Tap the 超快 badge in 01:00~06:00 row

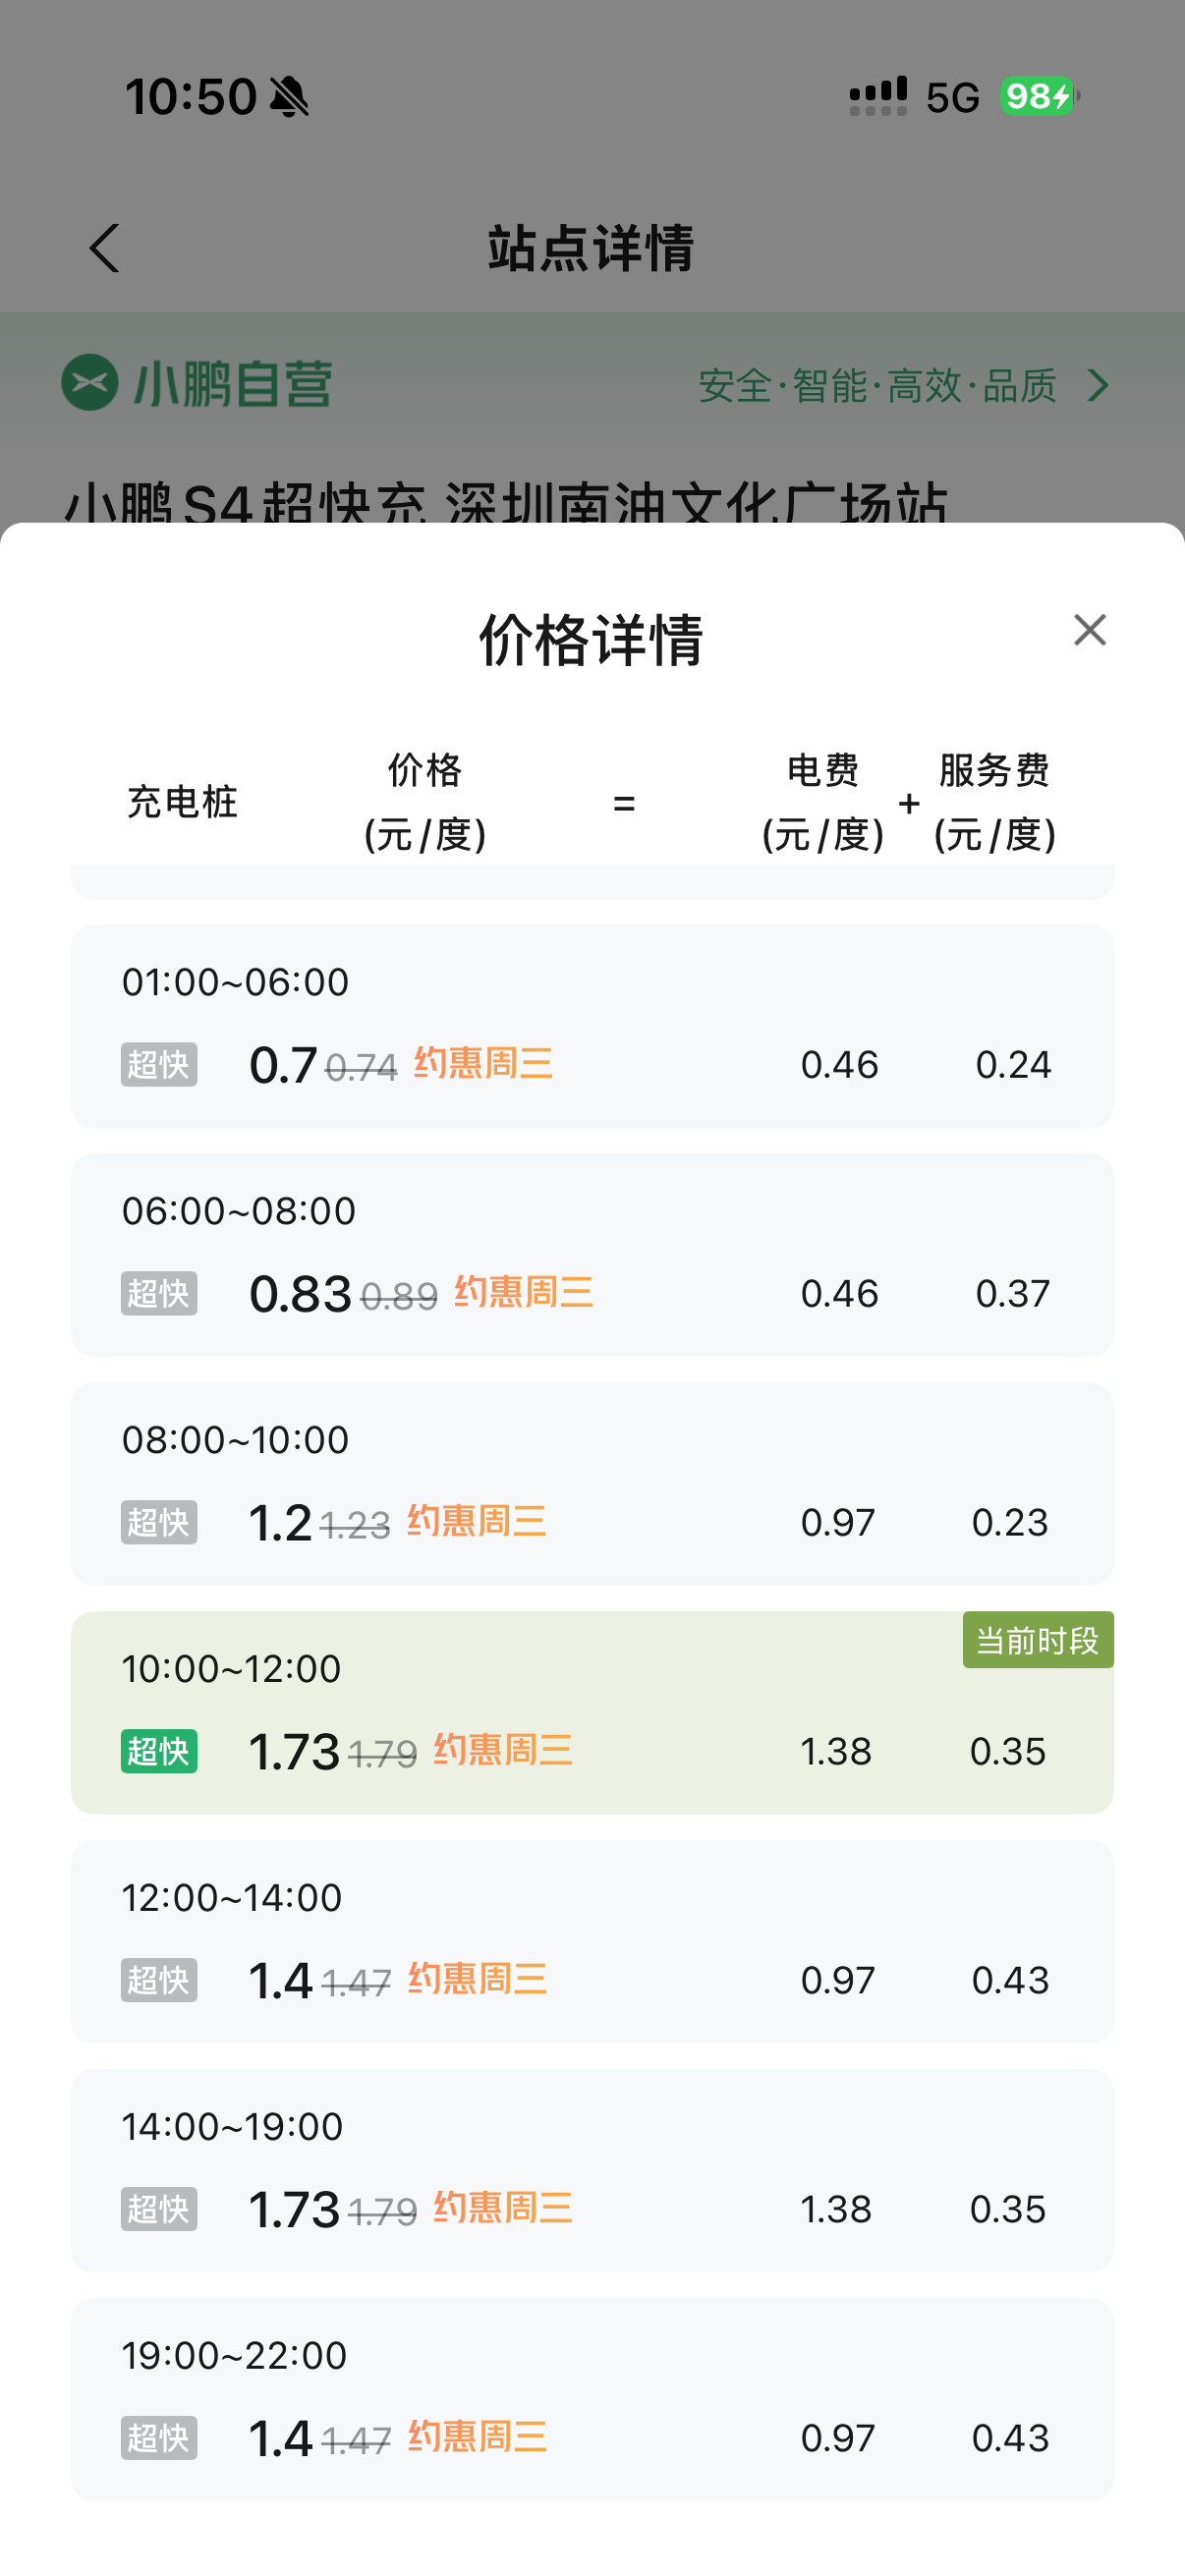tap(158, 1064)
